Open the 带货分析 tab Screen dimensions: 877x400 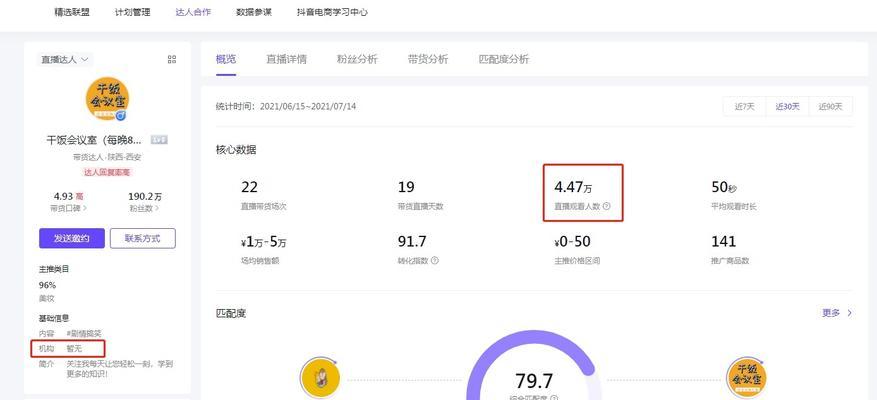[x=428, y=59]
